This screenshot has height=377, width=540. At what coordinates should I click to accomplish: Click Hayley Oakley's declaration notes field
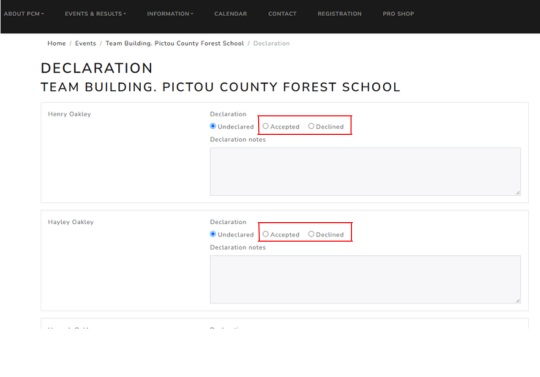click(x=365, y=279)
